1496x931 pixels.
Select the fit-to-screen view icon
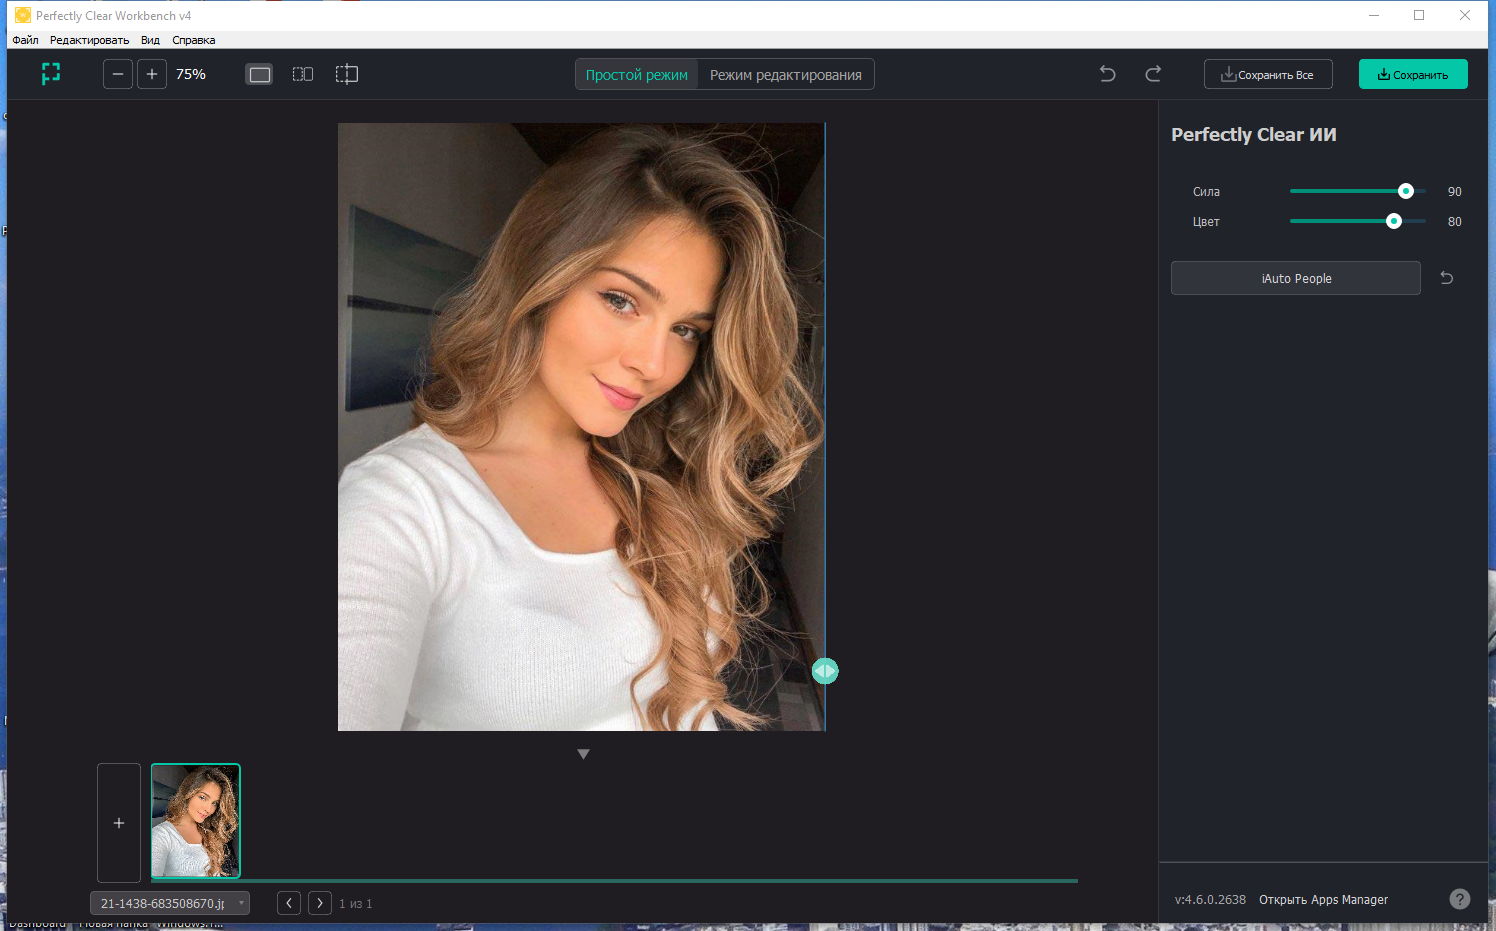click(50, 73)
